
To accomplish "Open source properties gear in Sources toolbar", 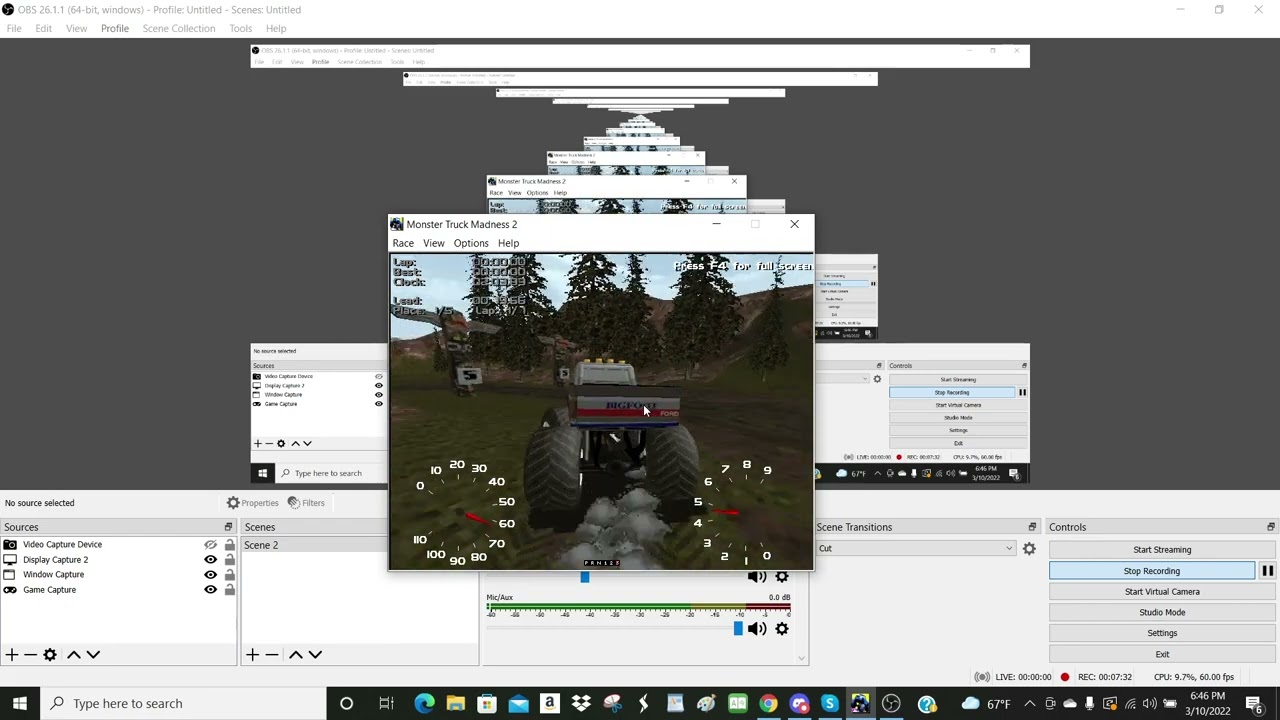I will click(50, 654).
